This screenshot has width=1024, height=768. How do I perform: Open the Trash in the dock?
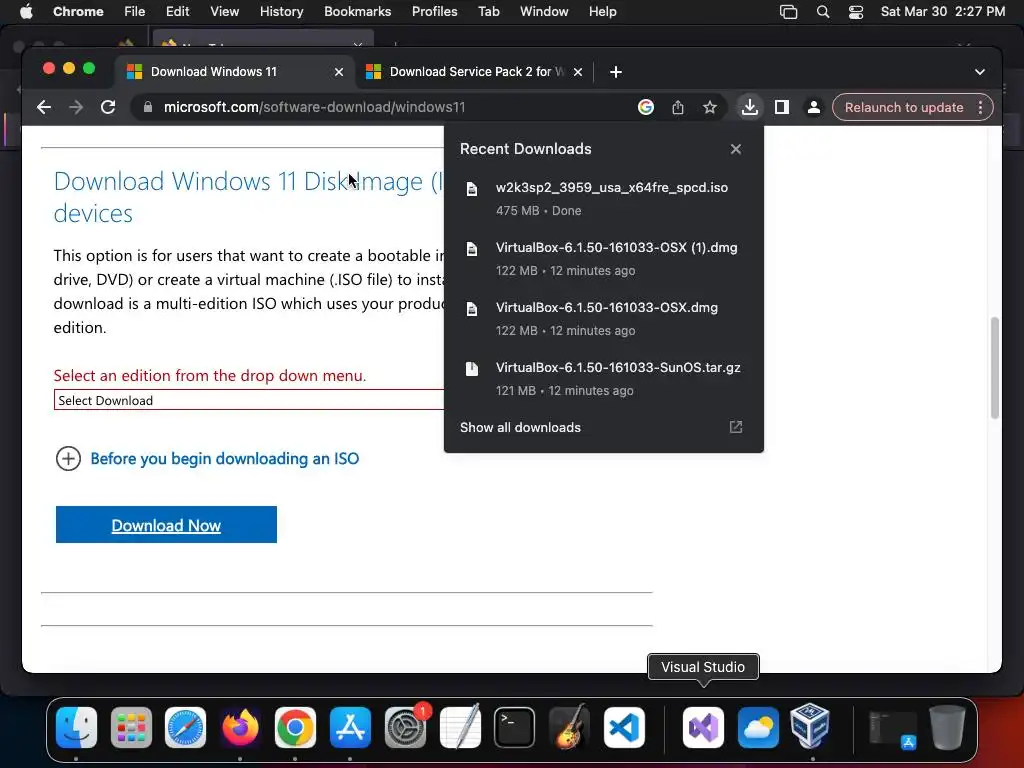pos(947,727)
